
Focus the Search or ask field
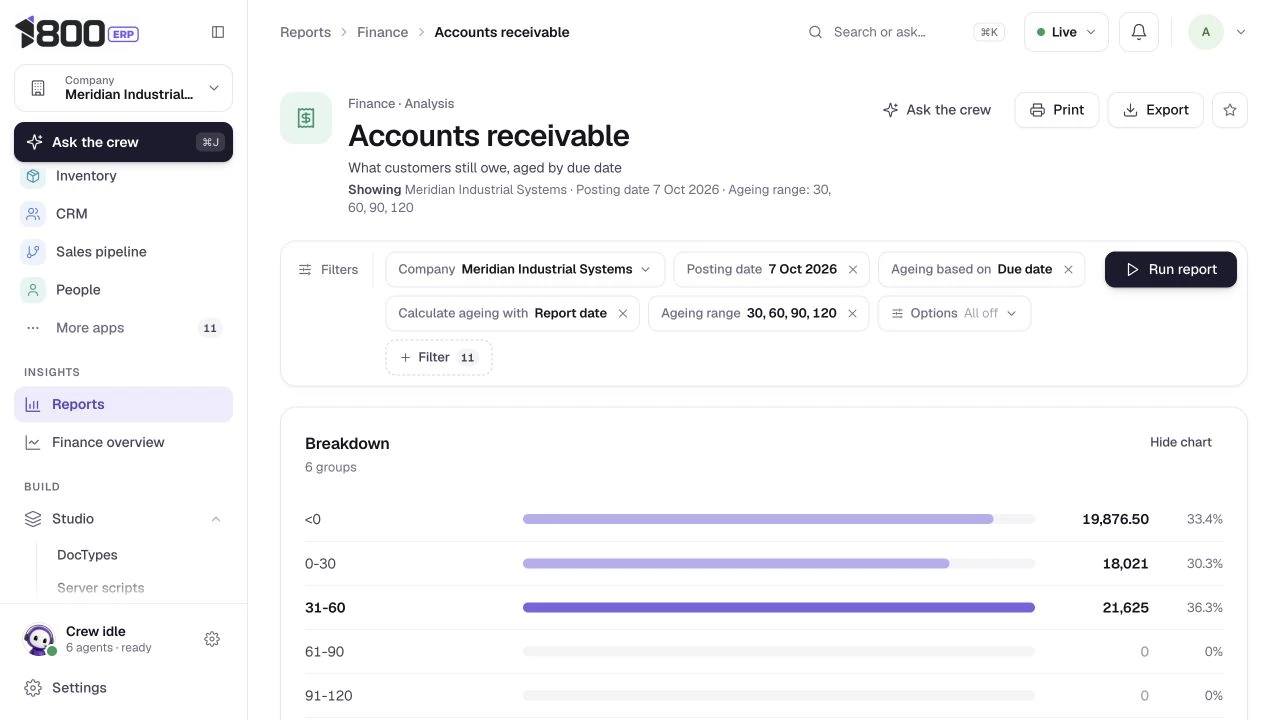click(905, 32)
